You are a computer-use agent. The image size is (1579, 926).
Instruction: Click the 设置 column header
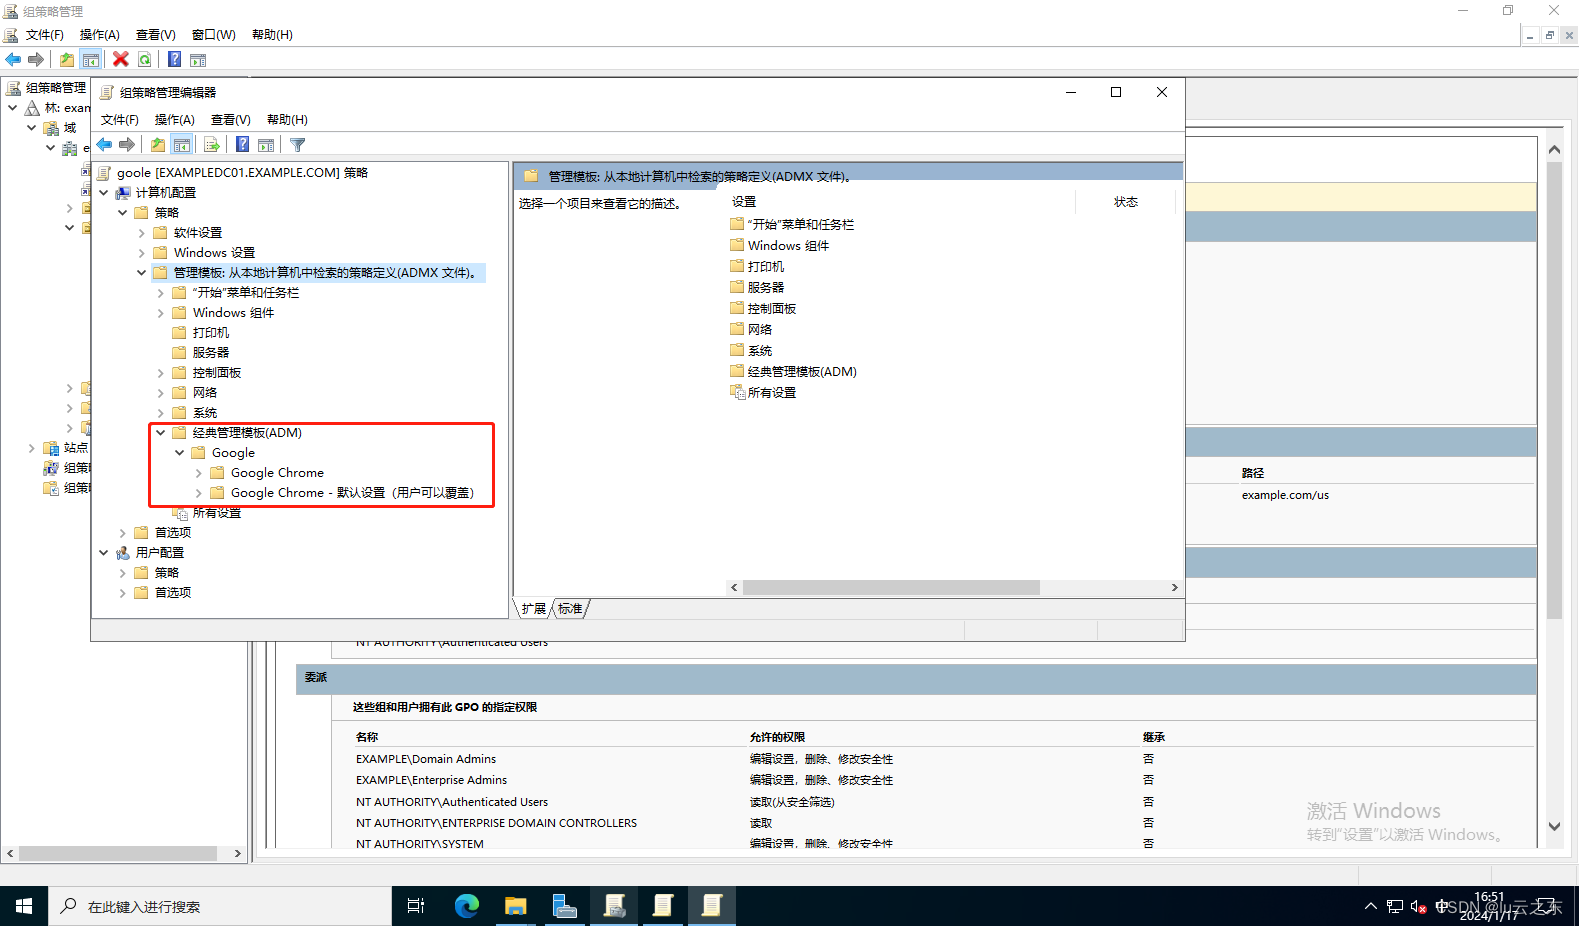(x=744, y=202)
